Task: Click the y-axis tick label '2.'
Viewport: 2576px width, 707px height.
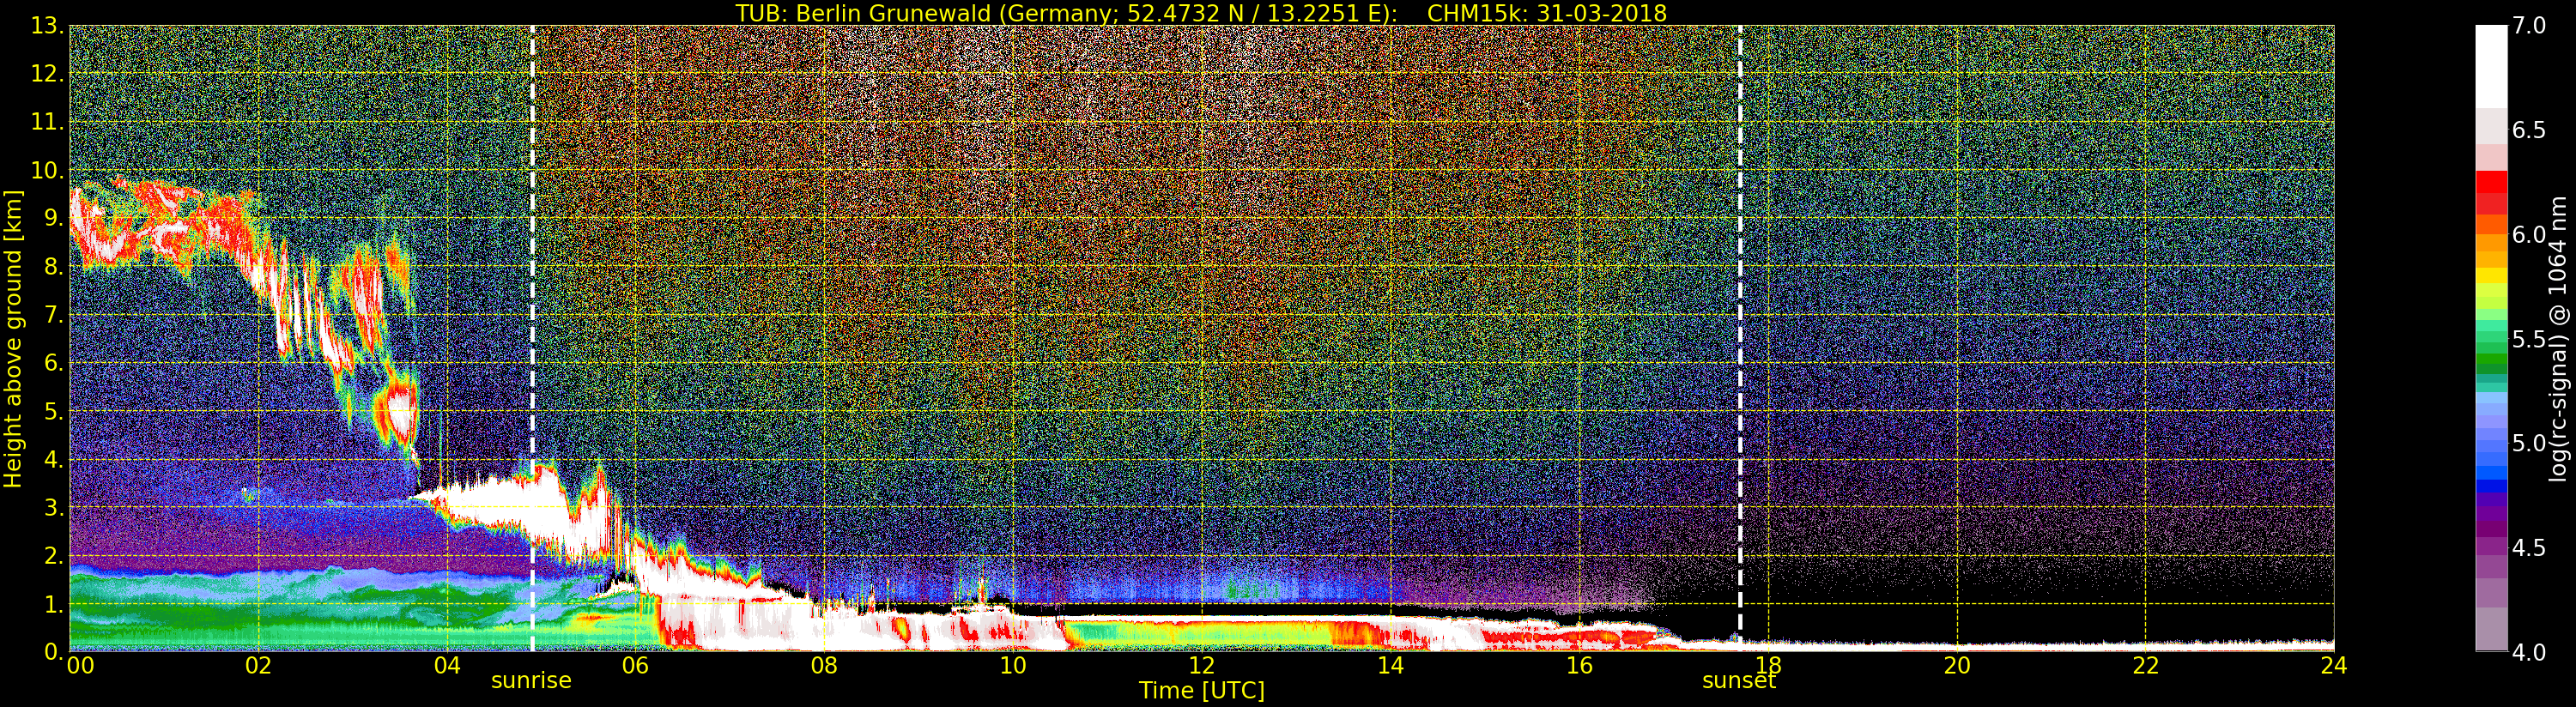Action: [53, 555]
